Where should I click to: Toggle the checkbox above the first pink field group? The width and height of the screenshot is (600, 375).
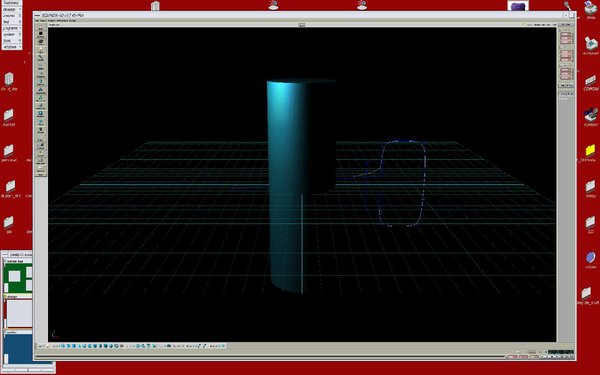tap(559, 29)
